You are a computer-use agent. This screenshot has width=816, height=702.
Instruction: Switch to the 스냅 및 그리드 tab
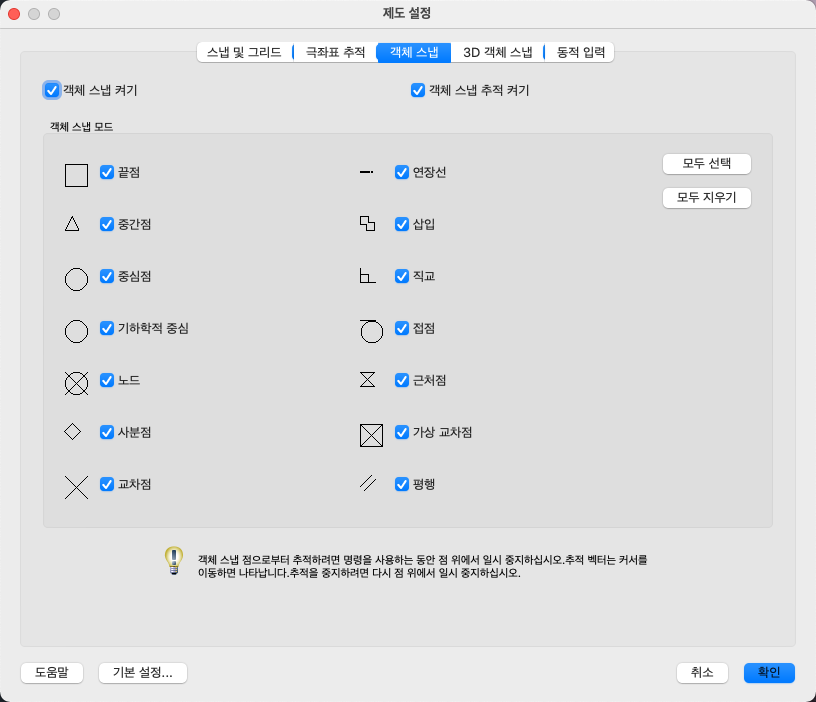pos(244,52)
